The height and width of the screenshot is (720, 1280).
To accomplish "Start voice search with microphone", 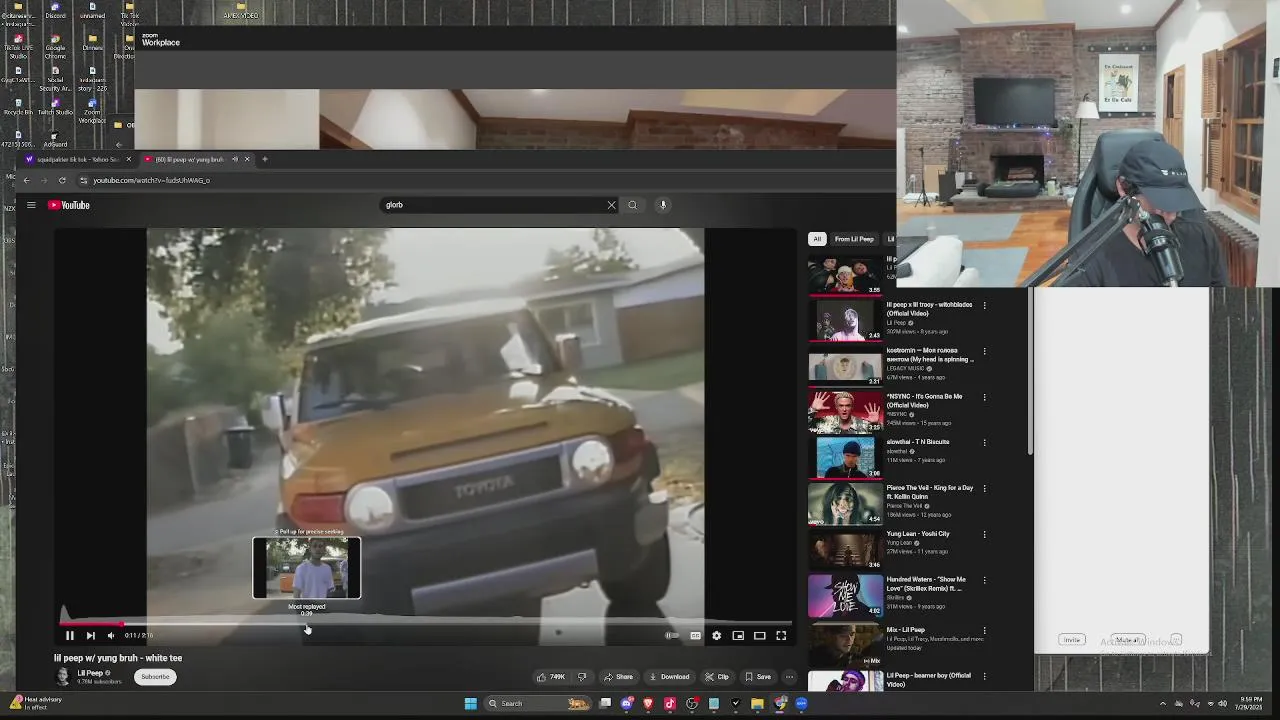I will [662, 205].
